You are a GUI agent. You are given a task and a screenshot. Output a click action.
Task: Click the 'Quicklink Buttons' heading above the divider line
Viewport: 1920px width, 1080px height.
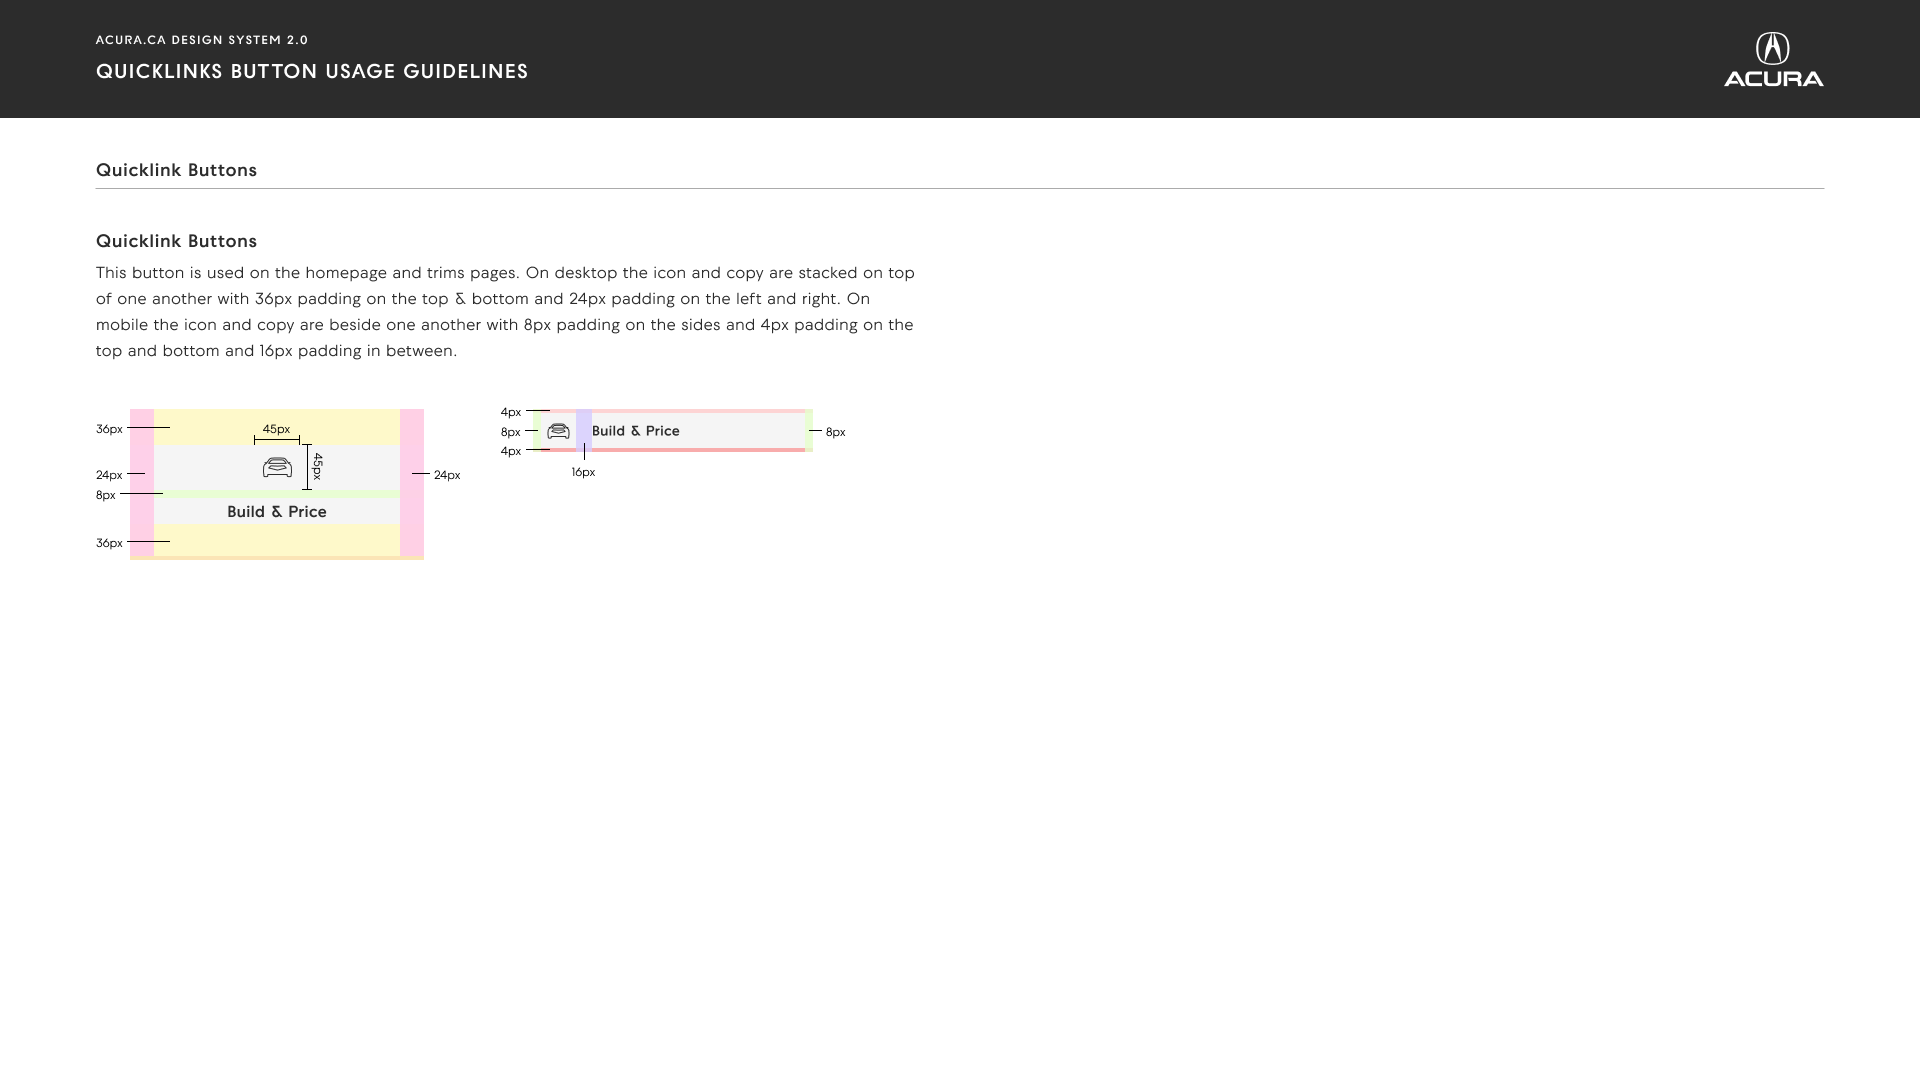[176, 170]
